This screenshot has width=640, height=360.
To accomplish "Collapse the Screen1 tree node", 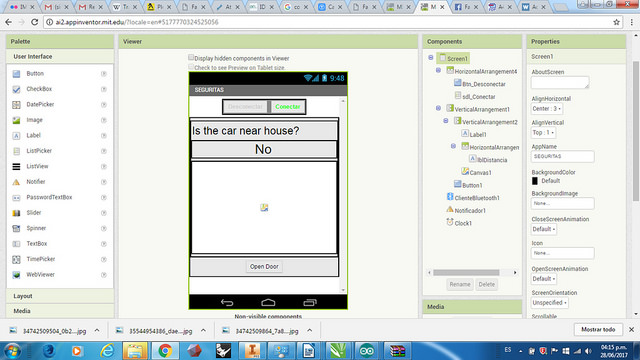I will coord(431,58).
